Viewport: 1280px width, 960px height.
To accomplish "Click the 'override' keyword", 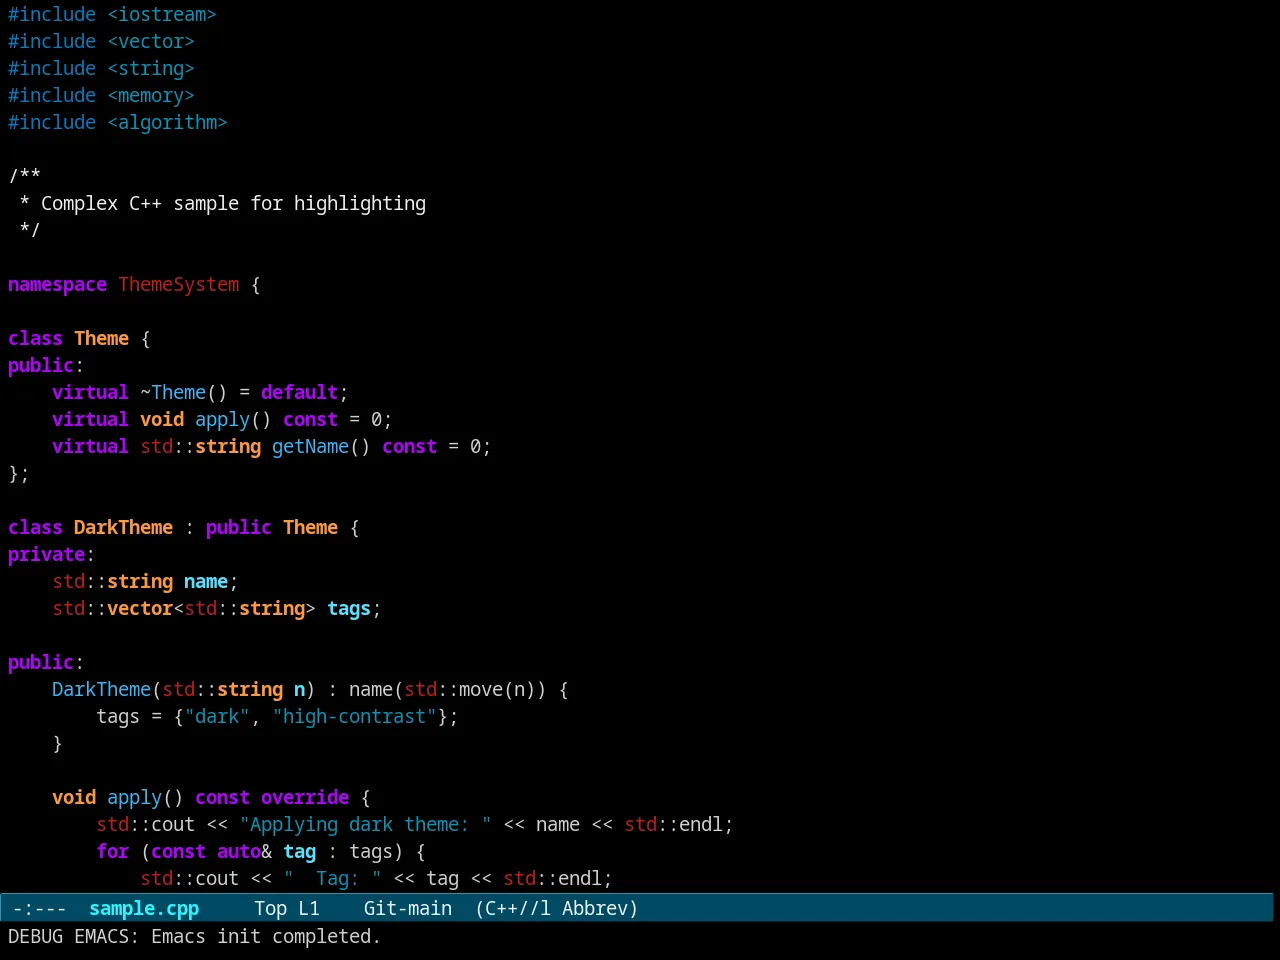I will point(305,797).
